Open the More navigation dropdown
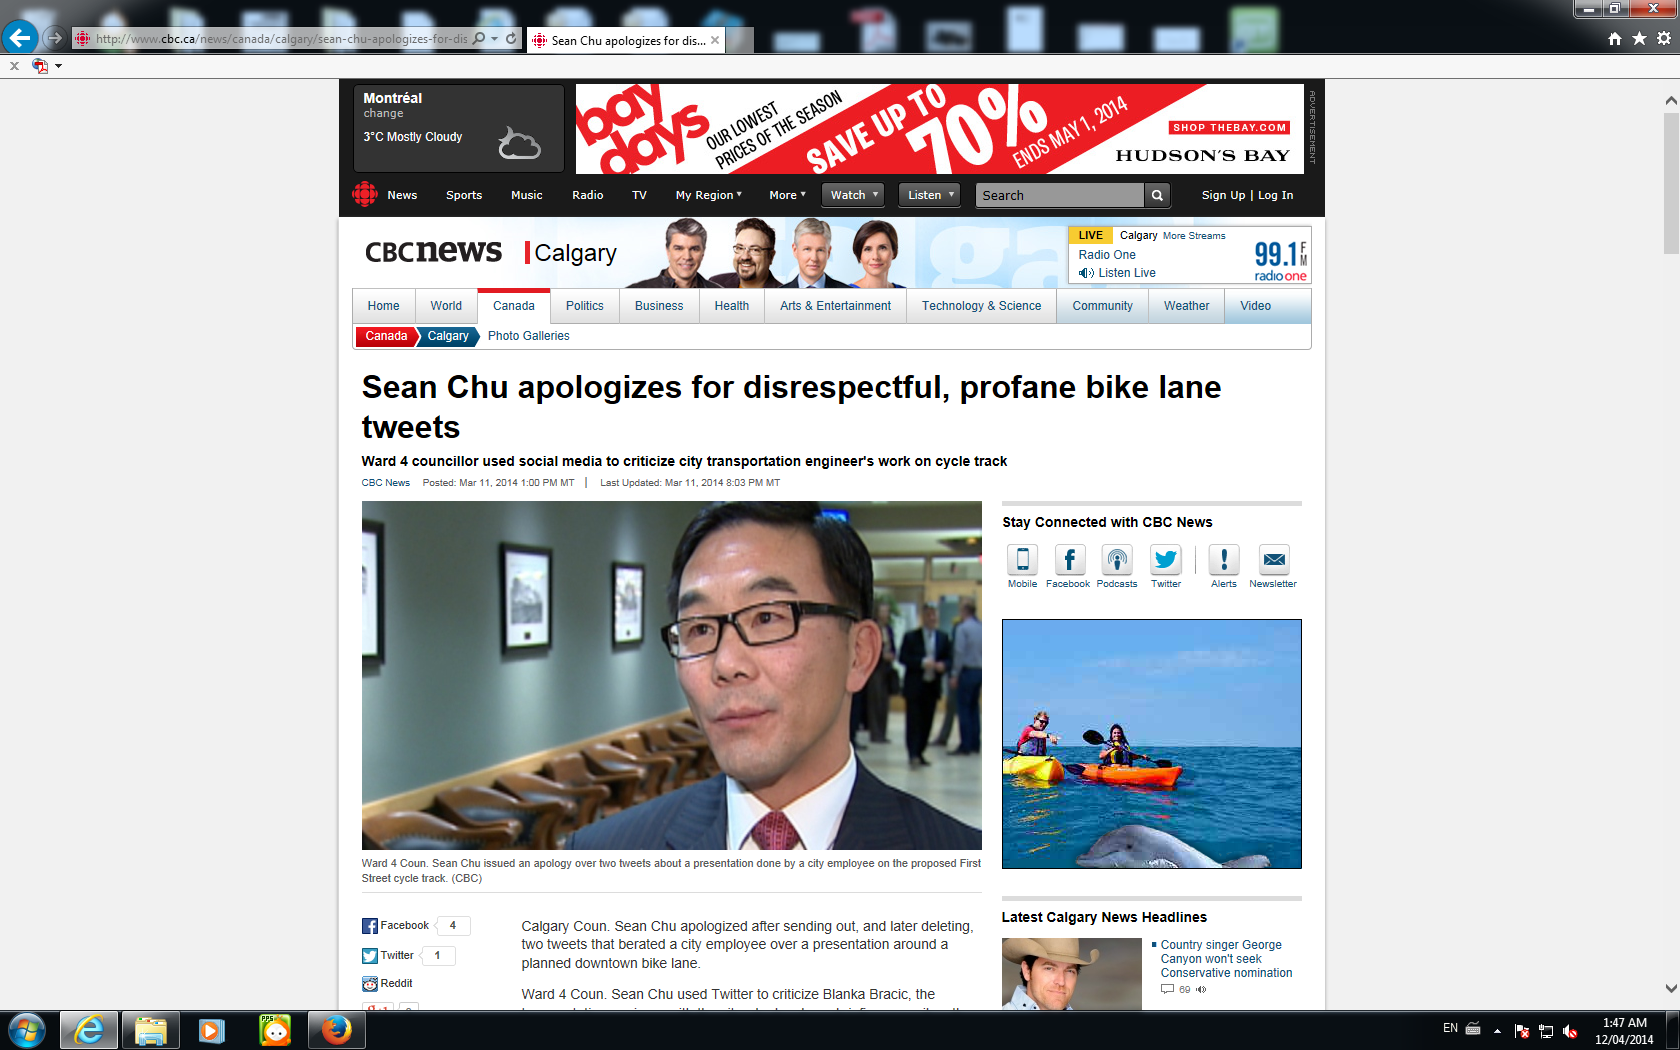The height and width of the screenshot is (1050, 1680). point(787,195)
